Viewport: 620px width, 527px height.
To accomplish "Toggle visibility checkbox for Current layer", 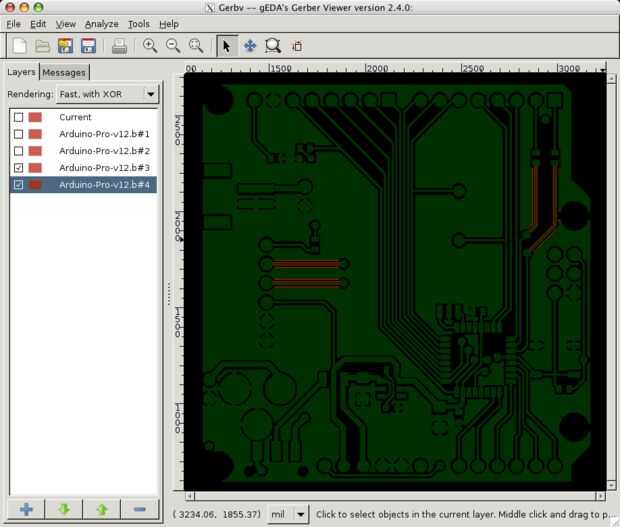I will pos(19,117).
